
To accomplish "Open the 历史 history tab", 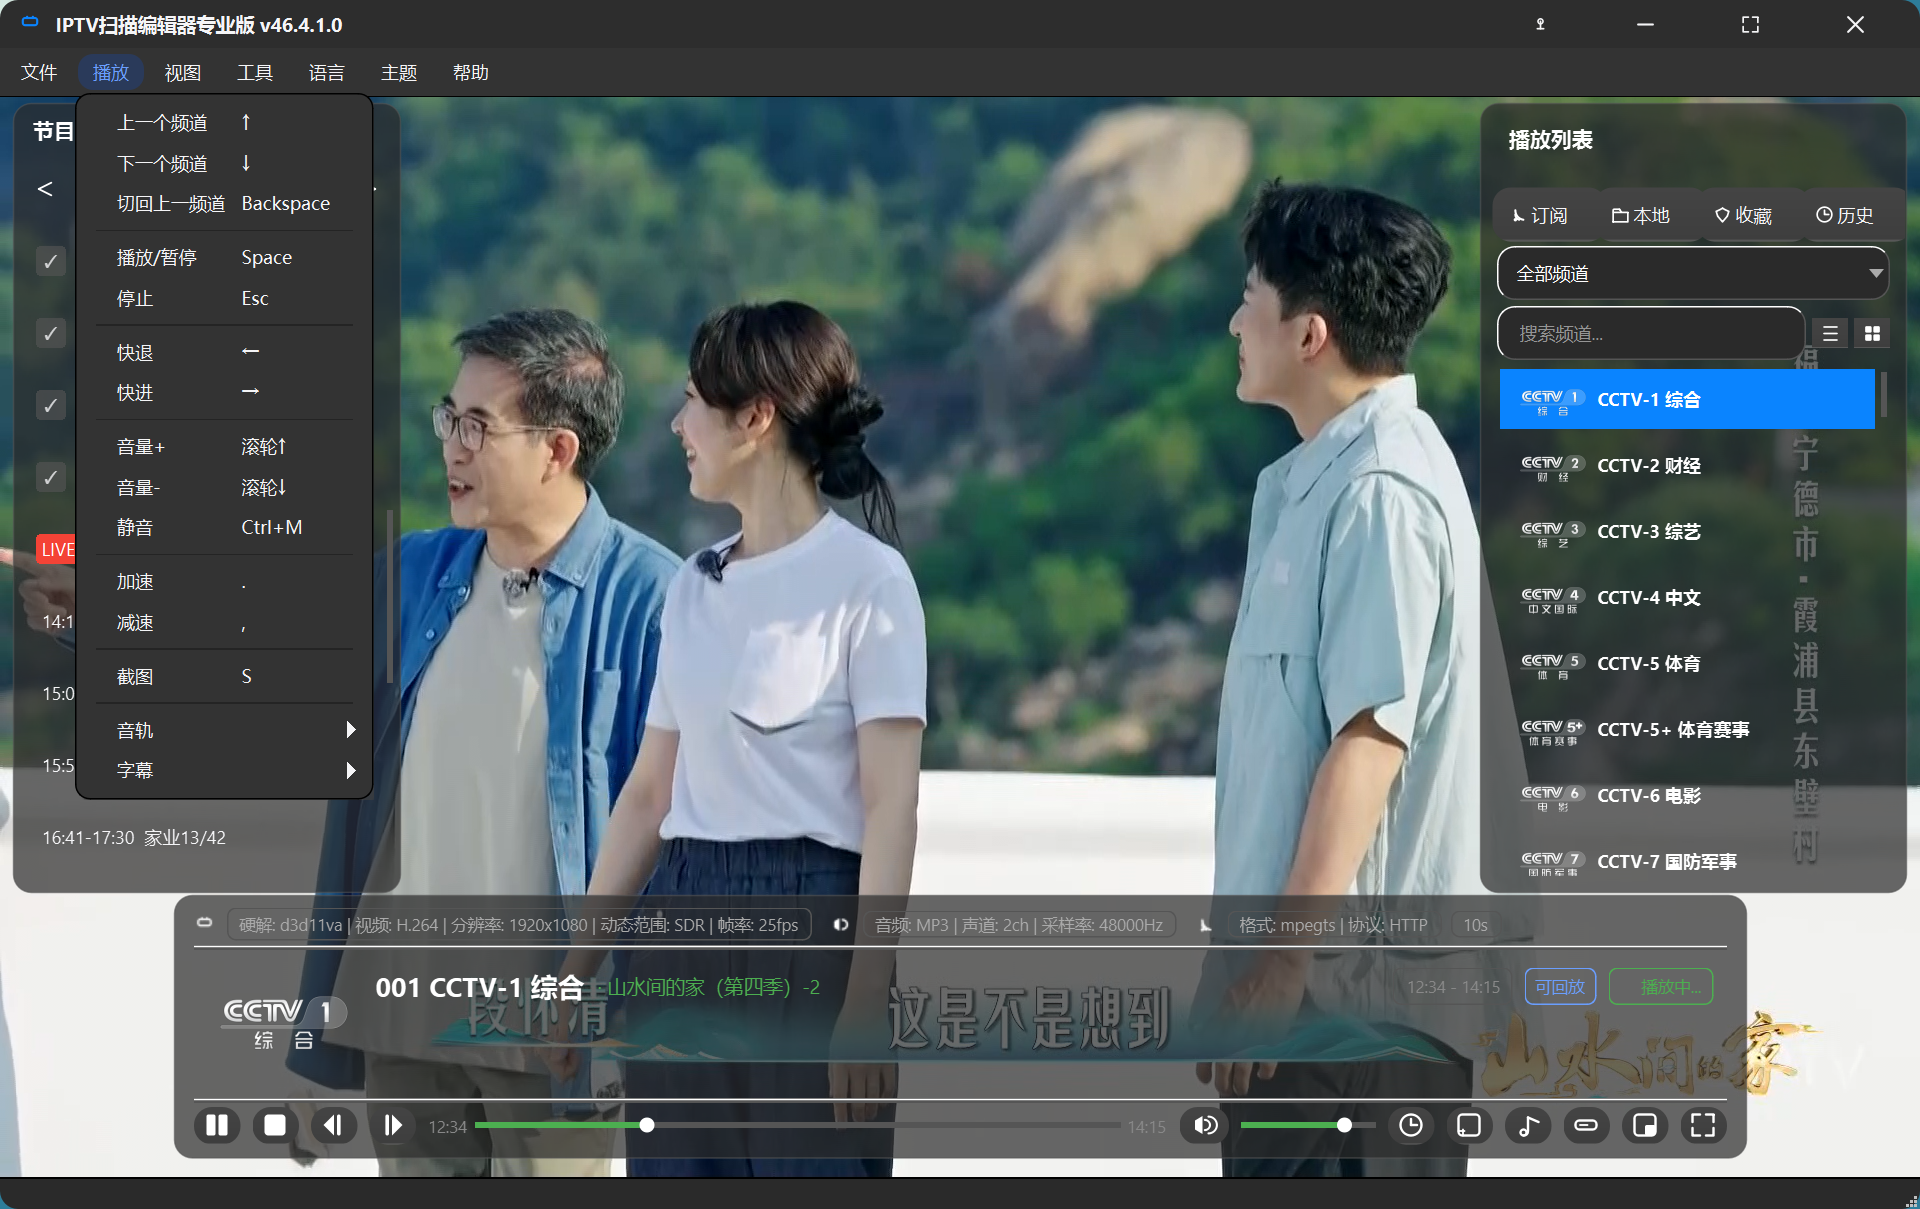I will pyautogui.click(x=1845, y=215).
